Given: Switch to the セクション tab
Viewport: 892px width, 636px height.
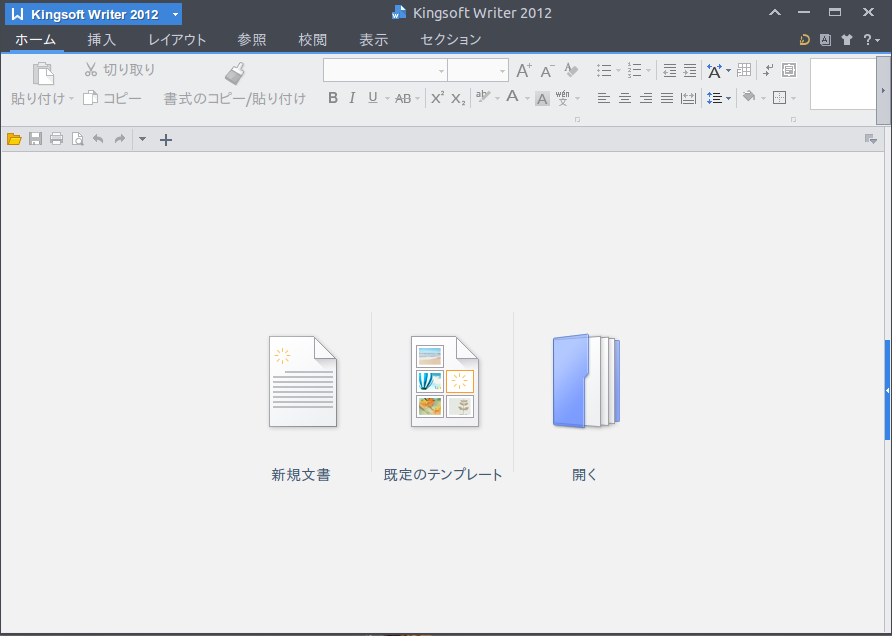Looking at the screenshot, I should (451, 40).
